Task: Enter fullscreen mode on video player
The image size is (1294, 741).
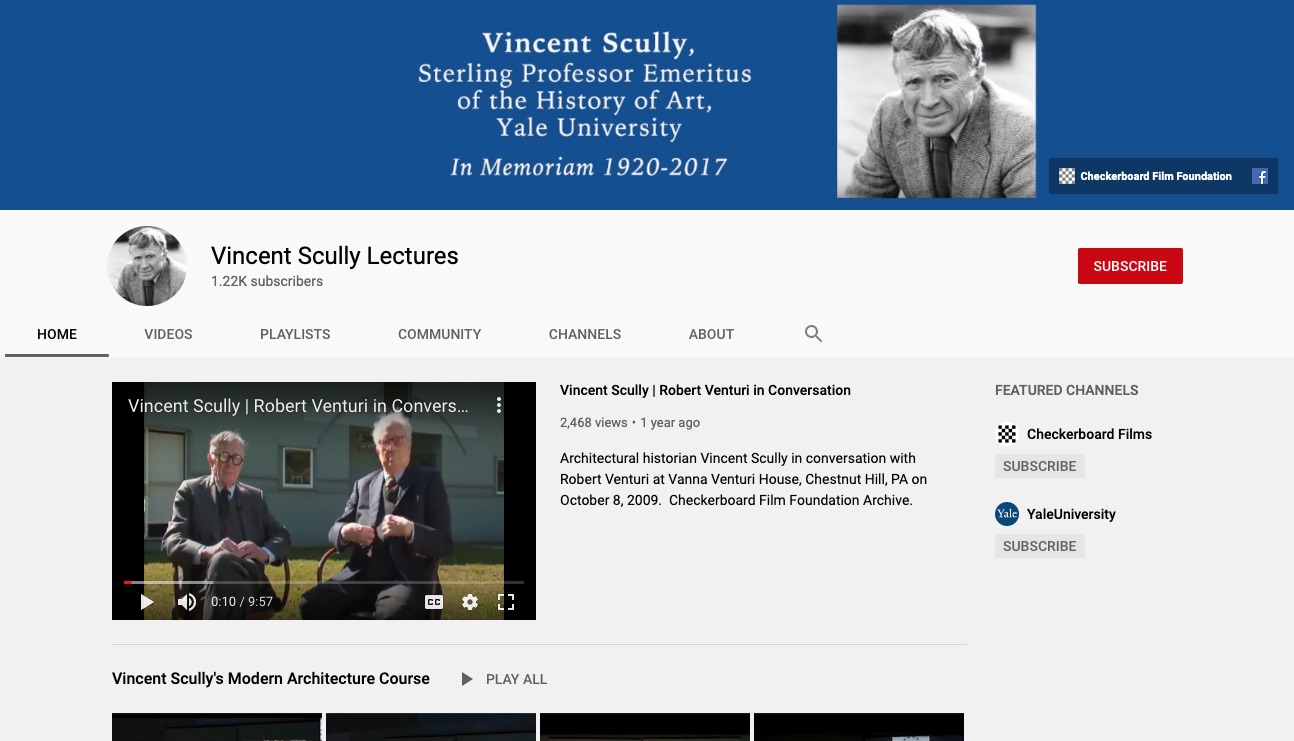Action: pyautogui.click(x=506, y=602)
